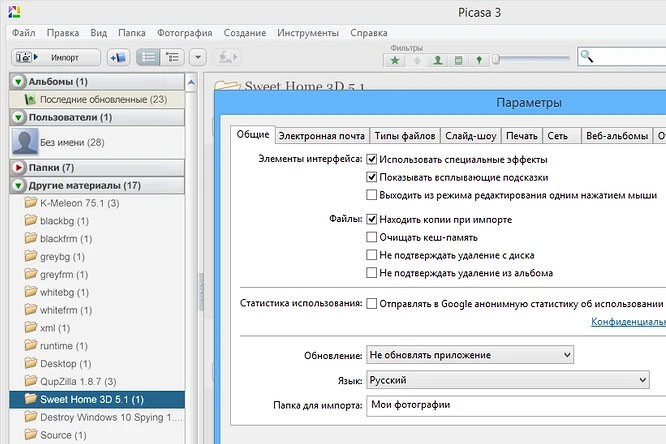Enable sending anonymous statistics to Google
666x444 pixels.
tap(372, 303)
